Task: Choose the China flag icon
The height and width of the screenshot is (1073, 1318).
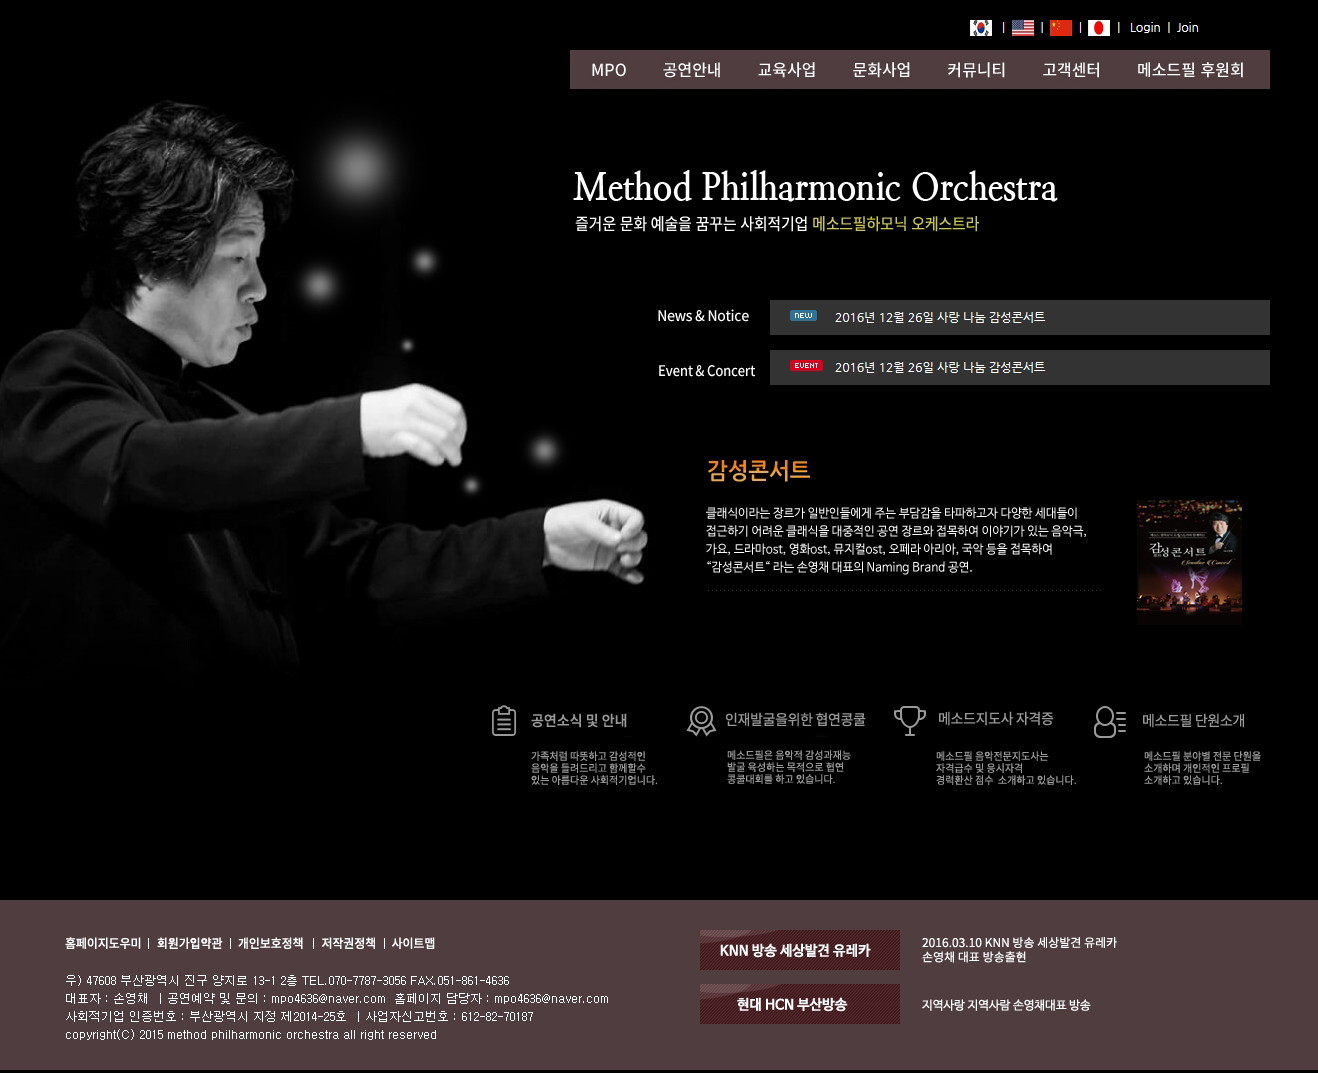Action: [x=1061, y=28]
